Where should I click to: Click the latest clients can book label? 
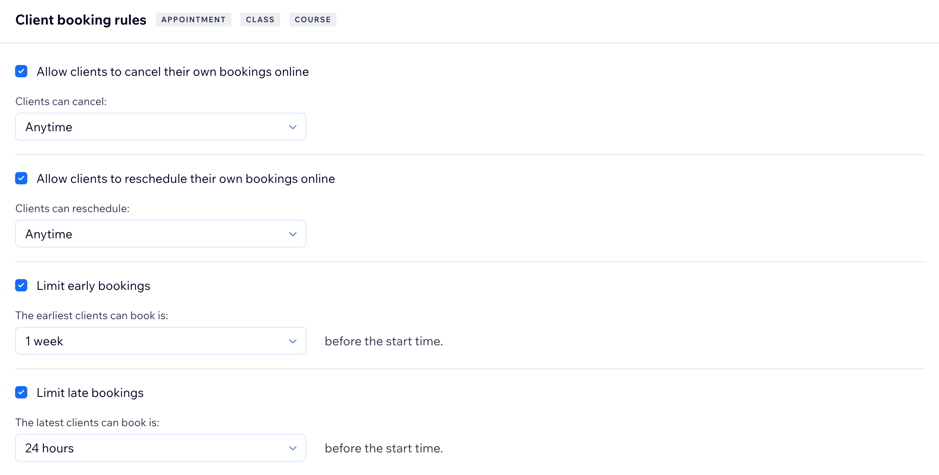(87, 423)
